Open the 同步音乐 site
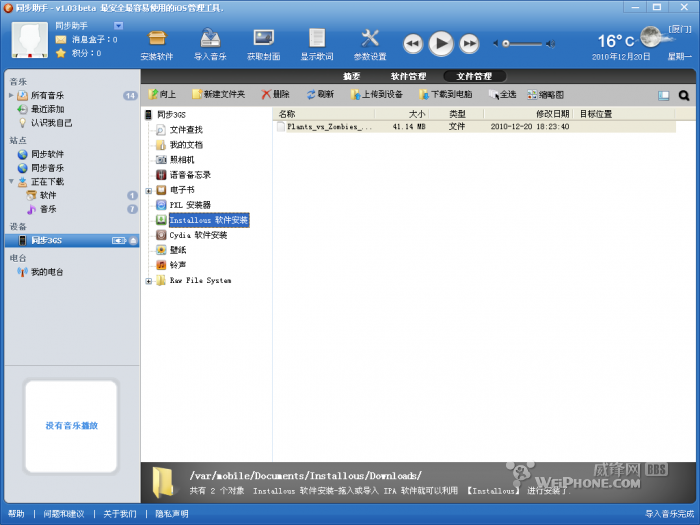This screenshot has height=525, width=700. point(47,168)
